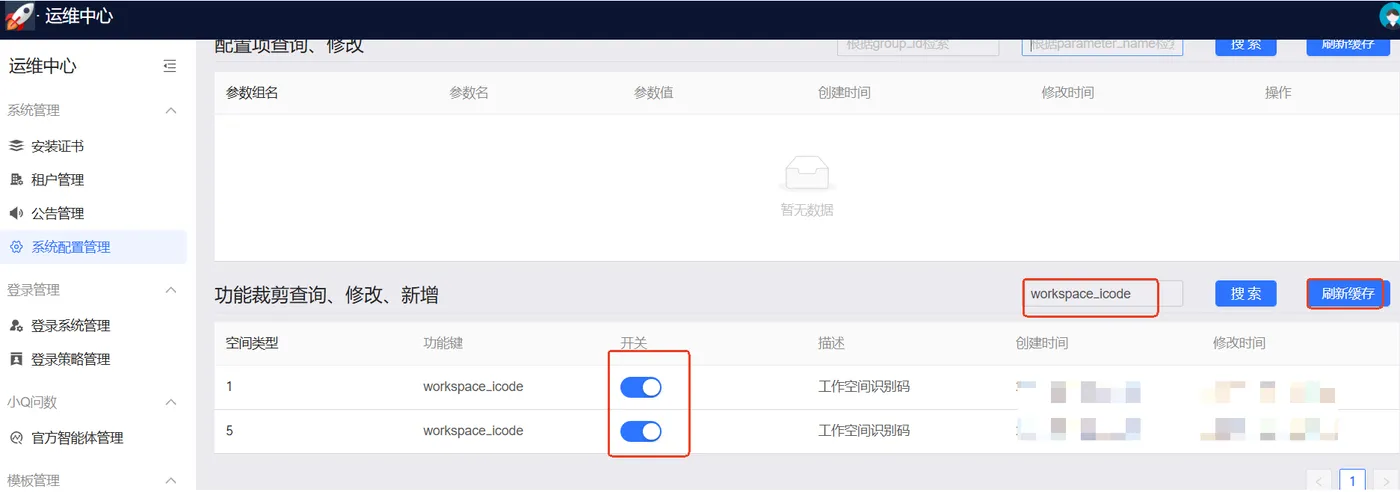The height and width of the screenshot is (492, 1400).
Task: Collapse the 小Q问数 menu group
Action: pos(171,402)
